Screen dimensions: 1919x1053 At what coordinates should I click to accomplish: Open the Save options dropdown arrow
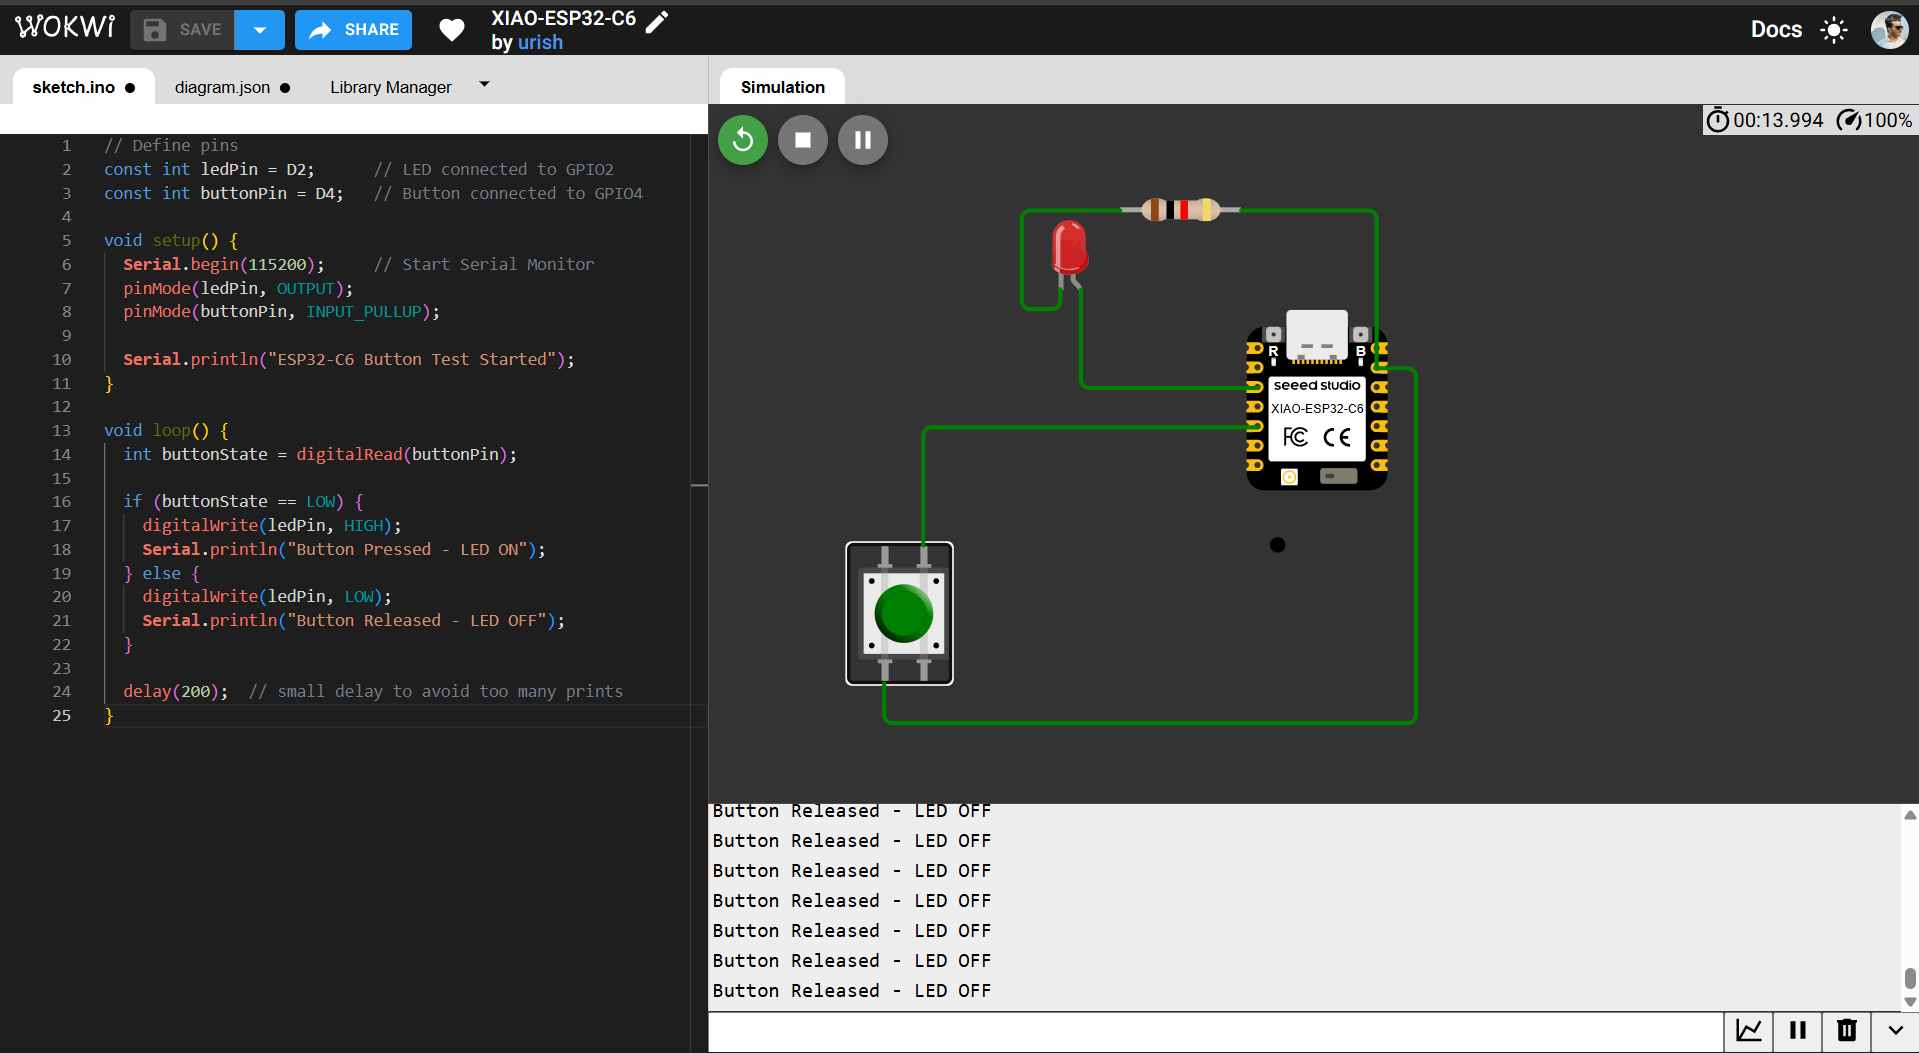[260, 30]
